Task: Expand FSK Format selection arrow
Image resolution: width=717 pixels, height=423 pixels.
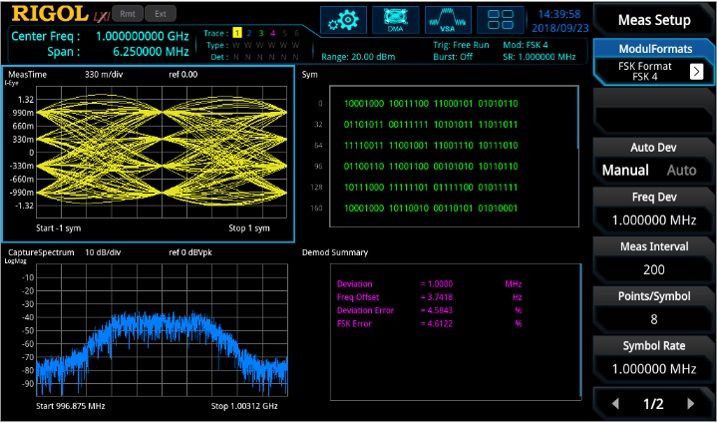Action: pyautogui.click(x=696, y=72)
